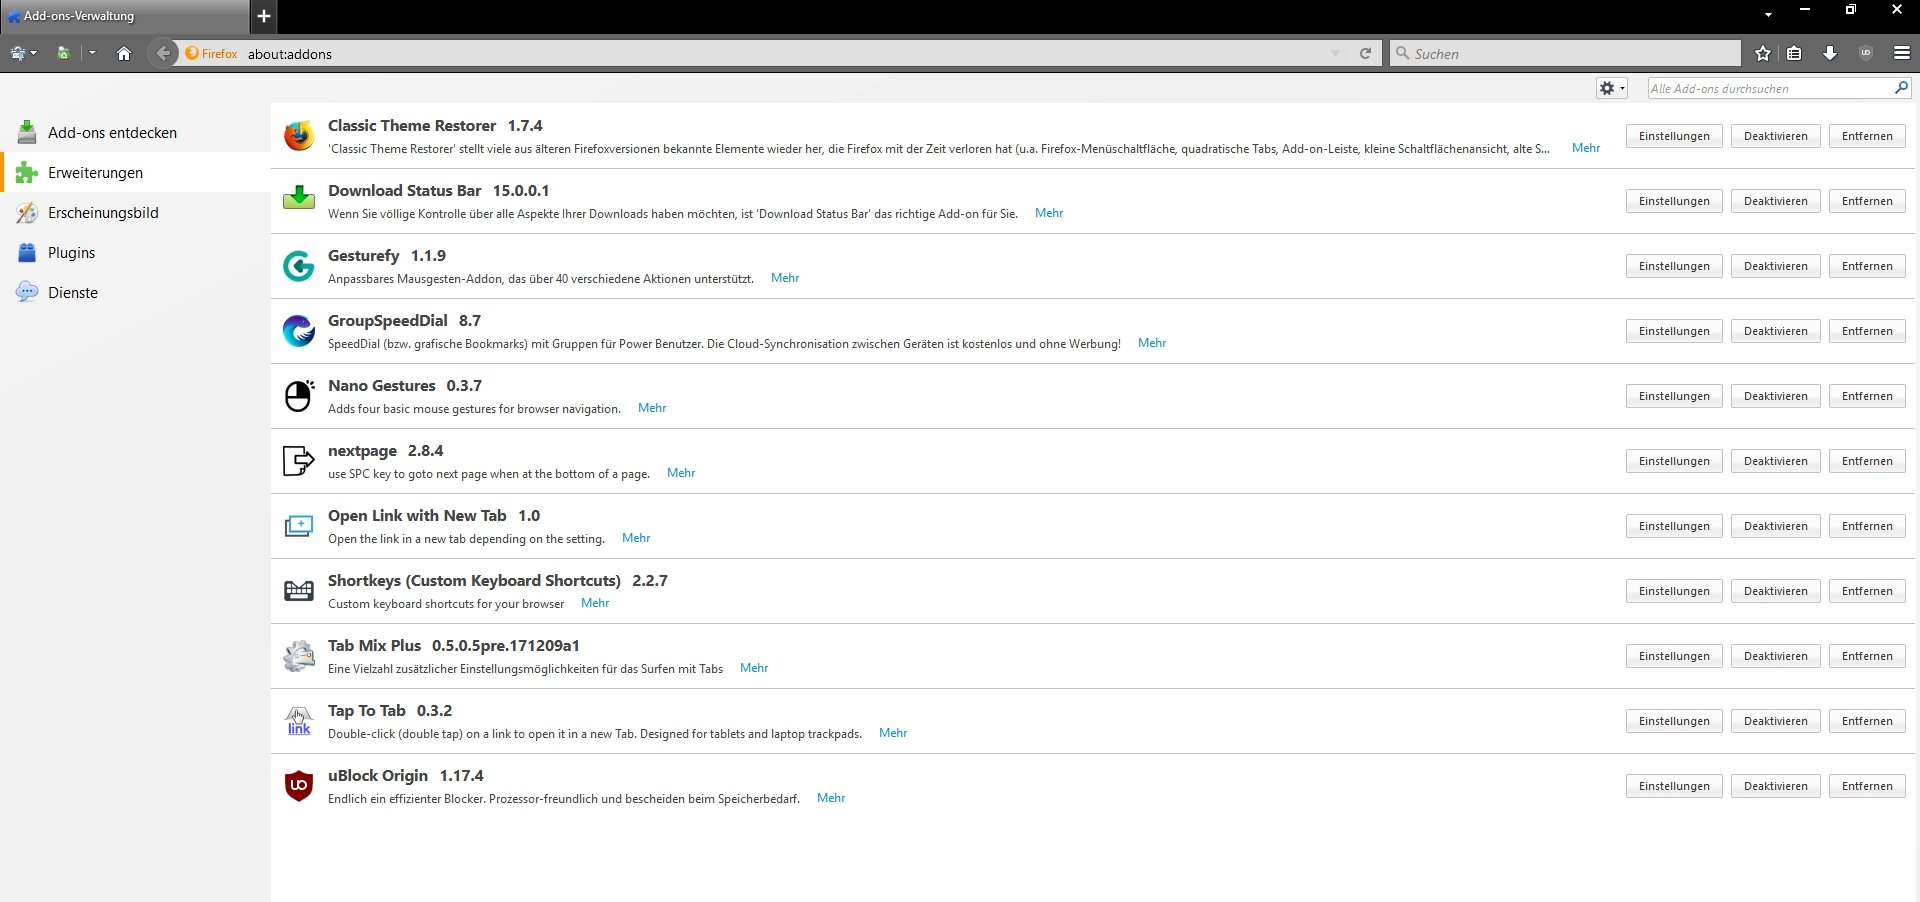
Task: Deactivate uBlock Origin
Action: (x=1776, y=786)
